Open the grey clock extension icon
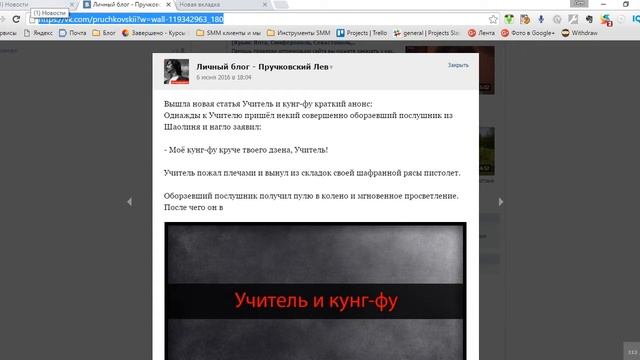This screenshot has height=360, width=640. [557, 19]
